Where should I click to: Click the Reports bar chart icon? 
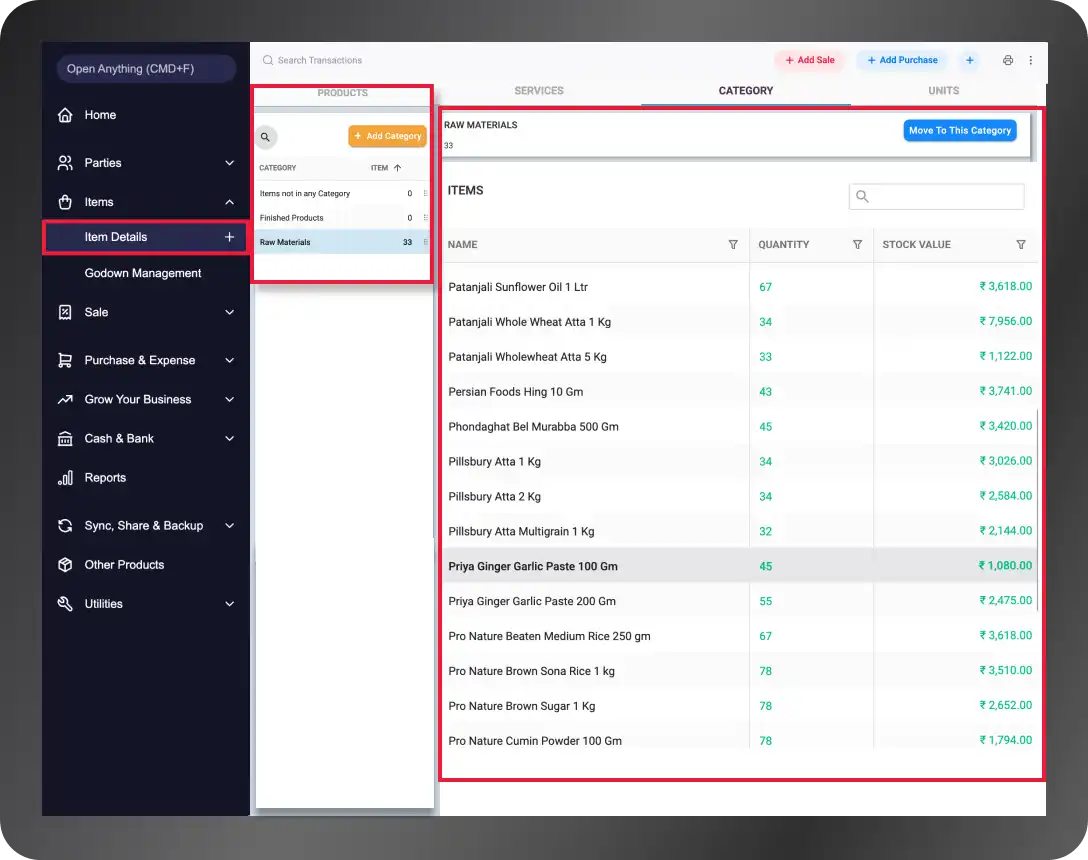click(65, 478)
